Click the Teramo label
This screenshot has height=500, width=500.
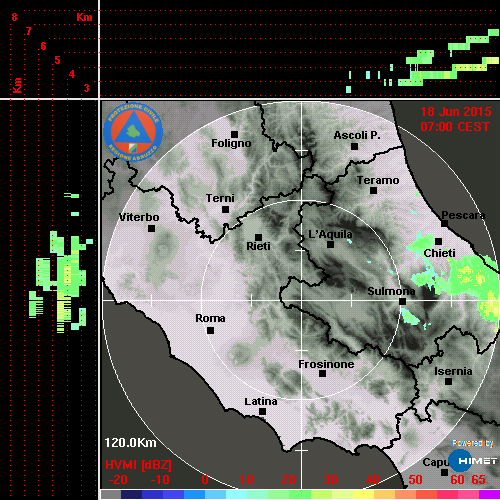(x=378, y=180)
